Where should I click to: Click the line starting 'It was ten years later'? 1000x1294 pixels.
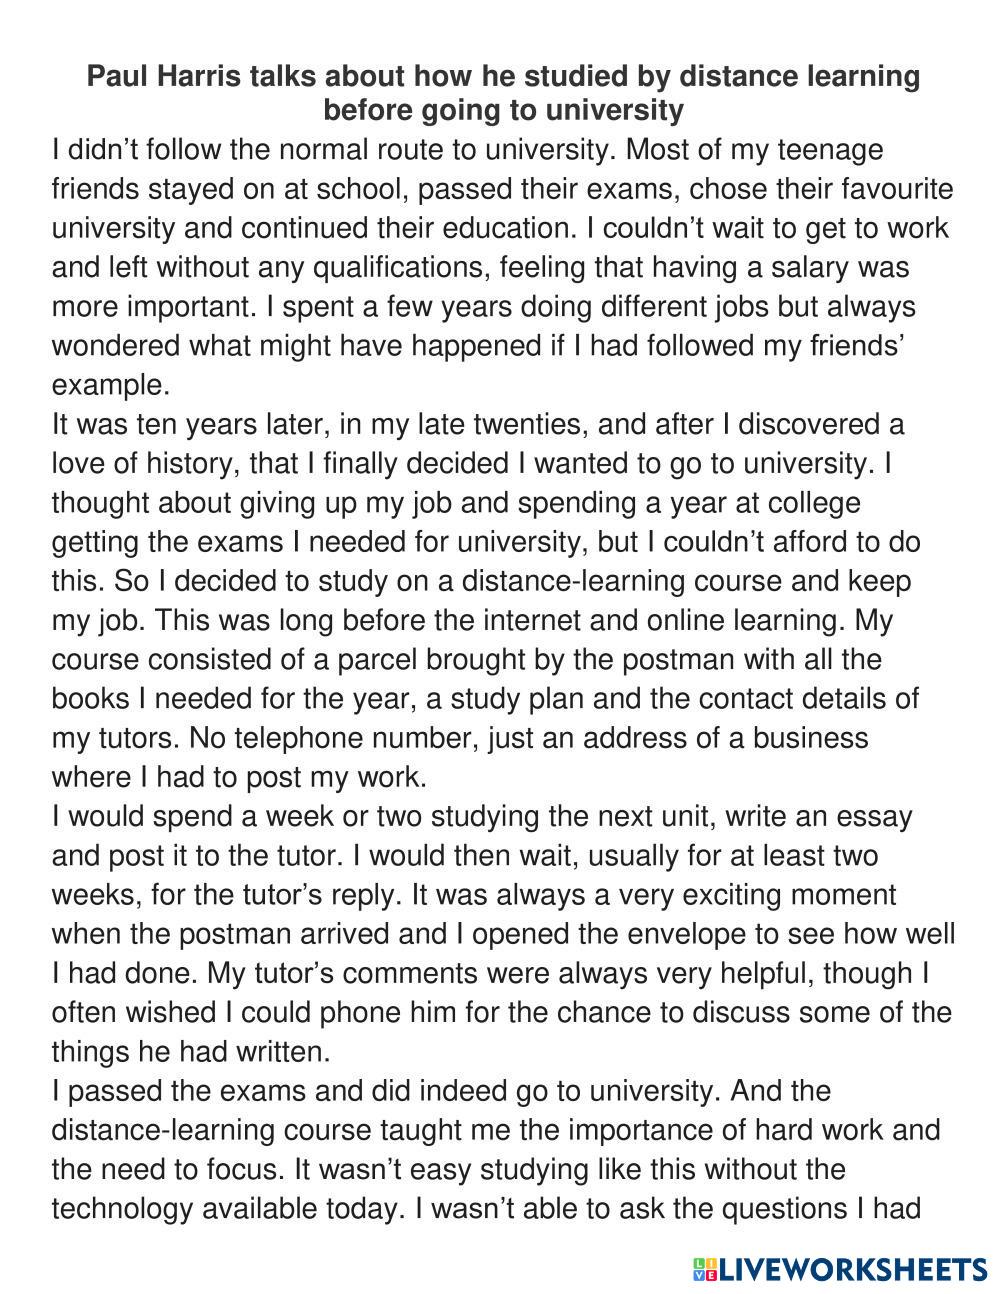(x=478, y=425)
